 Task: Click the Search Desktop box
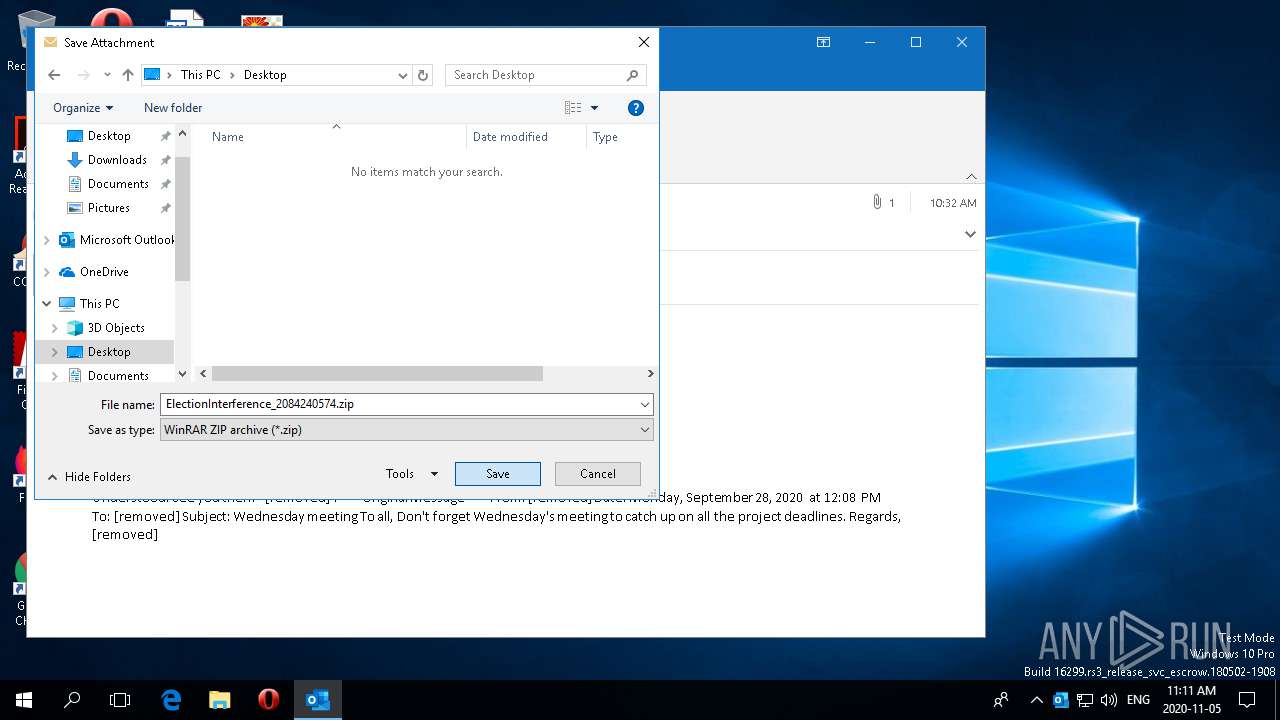pyautogui.click(x=545, y=75)
